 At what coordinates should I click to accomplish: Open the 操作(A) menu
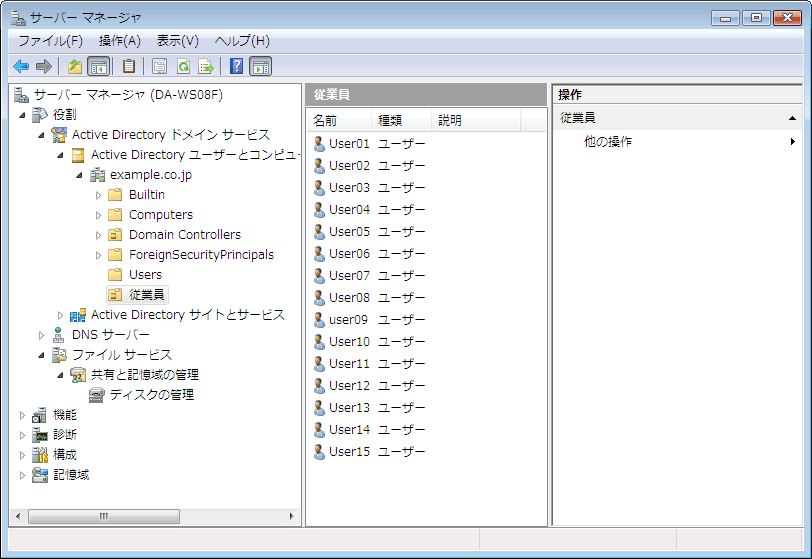120,41
